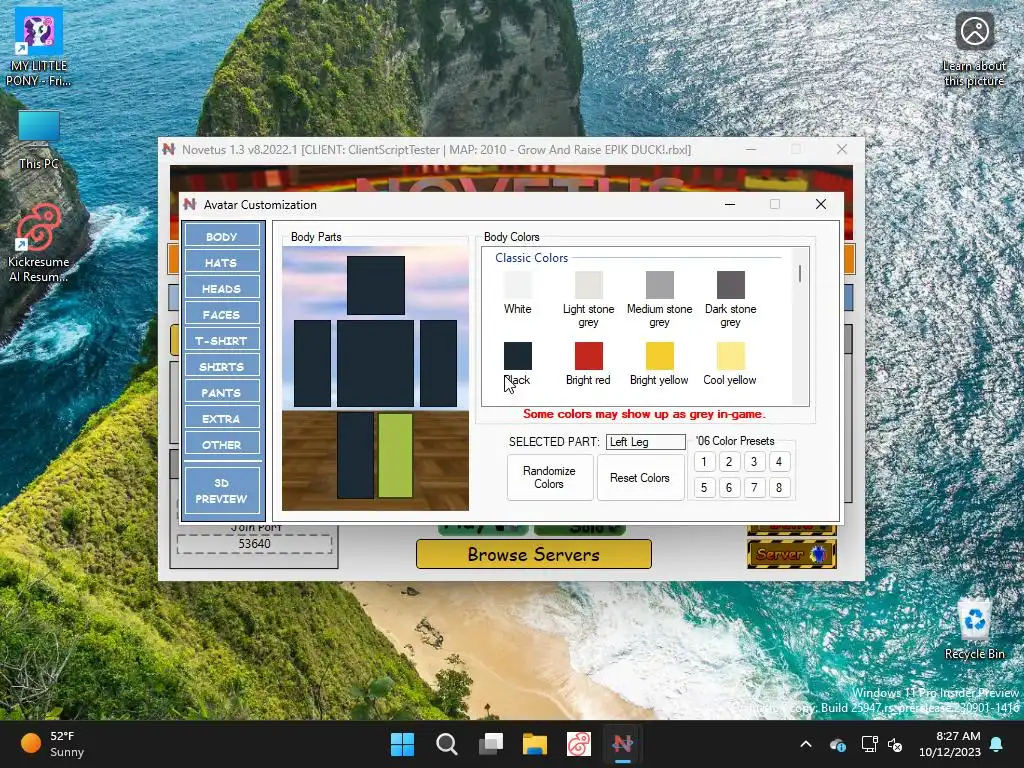This screenshot has width=1024, height=768.
Task: Apply '06 color preset 8
Action: (x=779, y=487)
